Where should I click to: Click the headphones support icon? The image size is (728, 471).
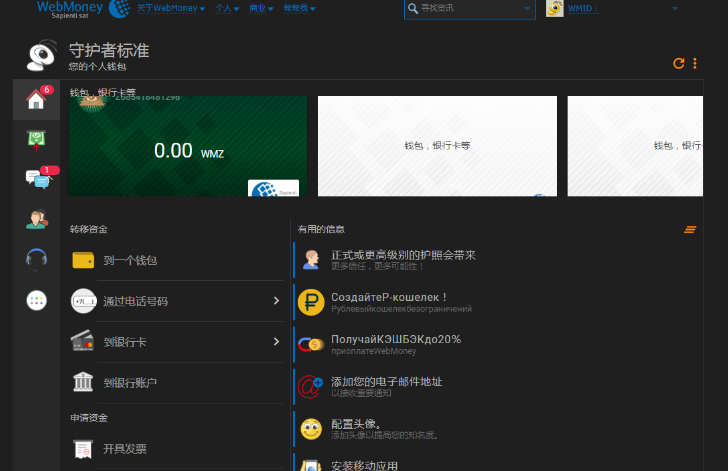tap(36, 259)
